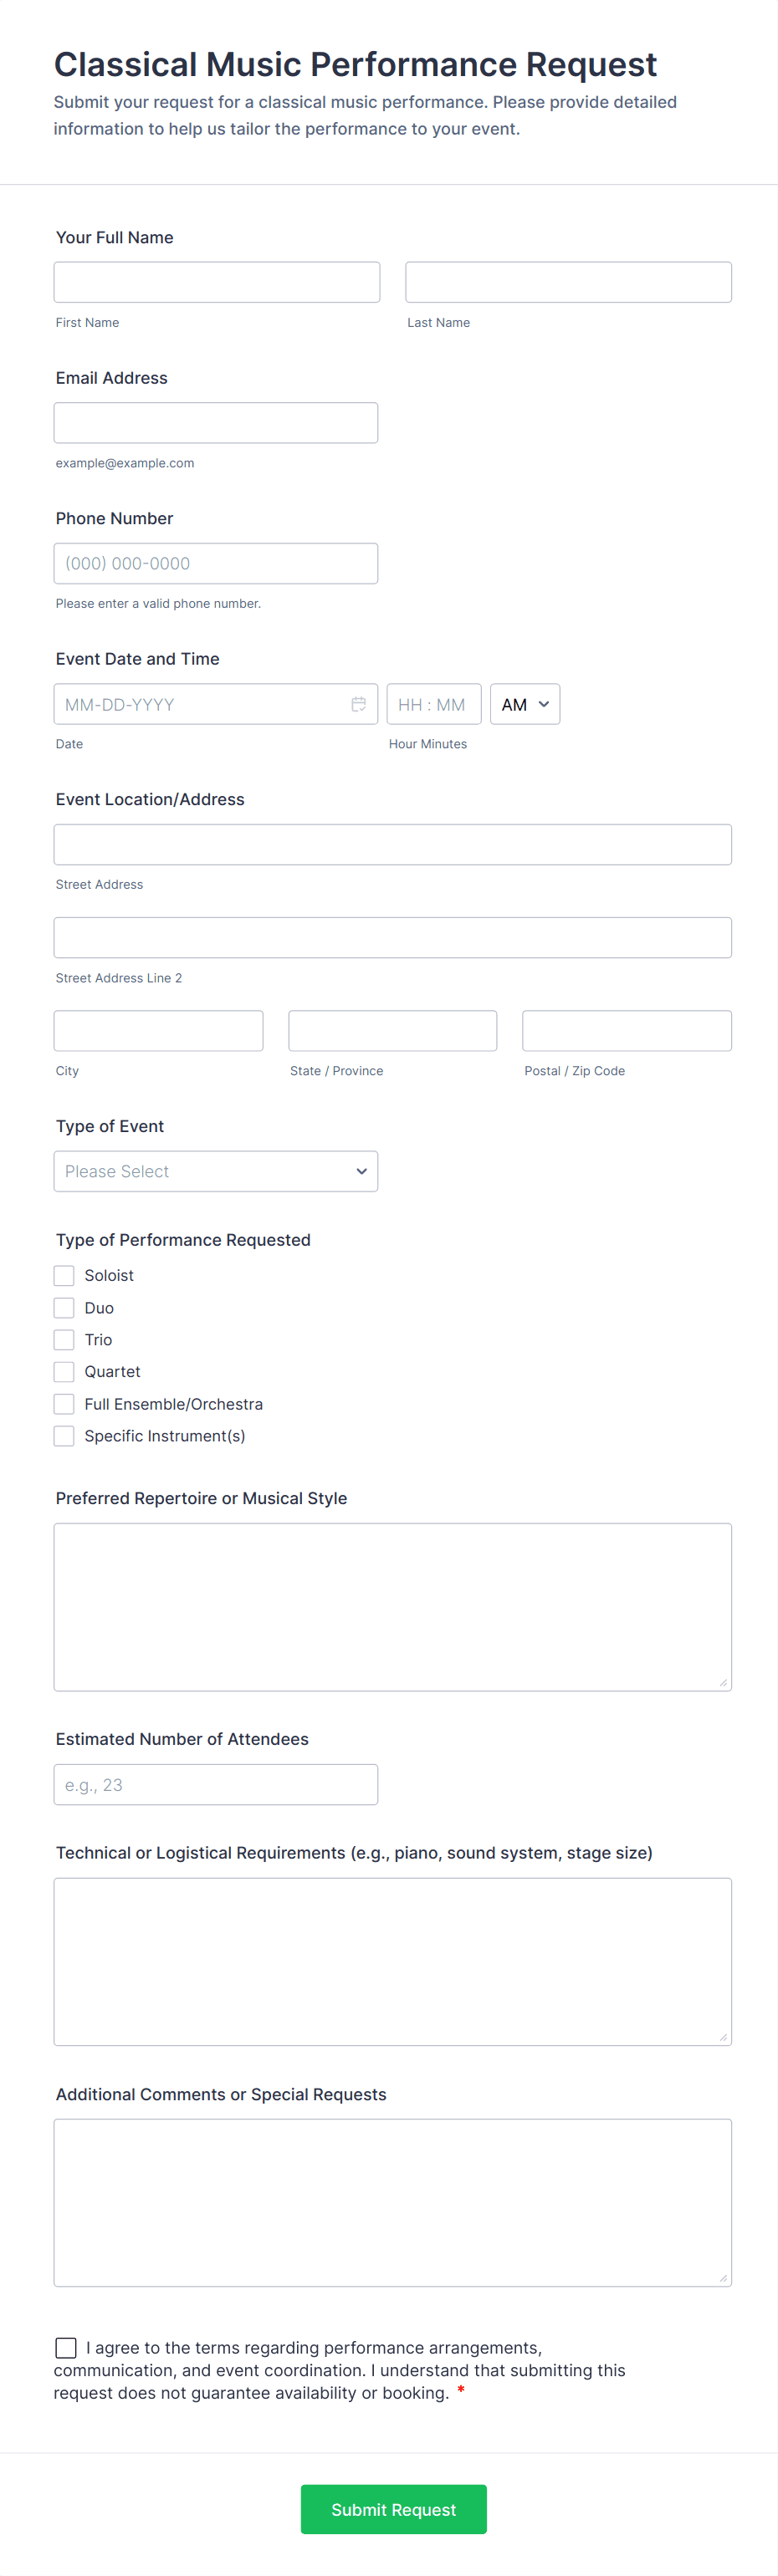Click the Estimated Number of Attendees field

(x=216, y=1784)
